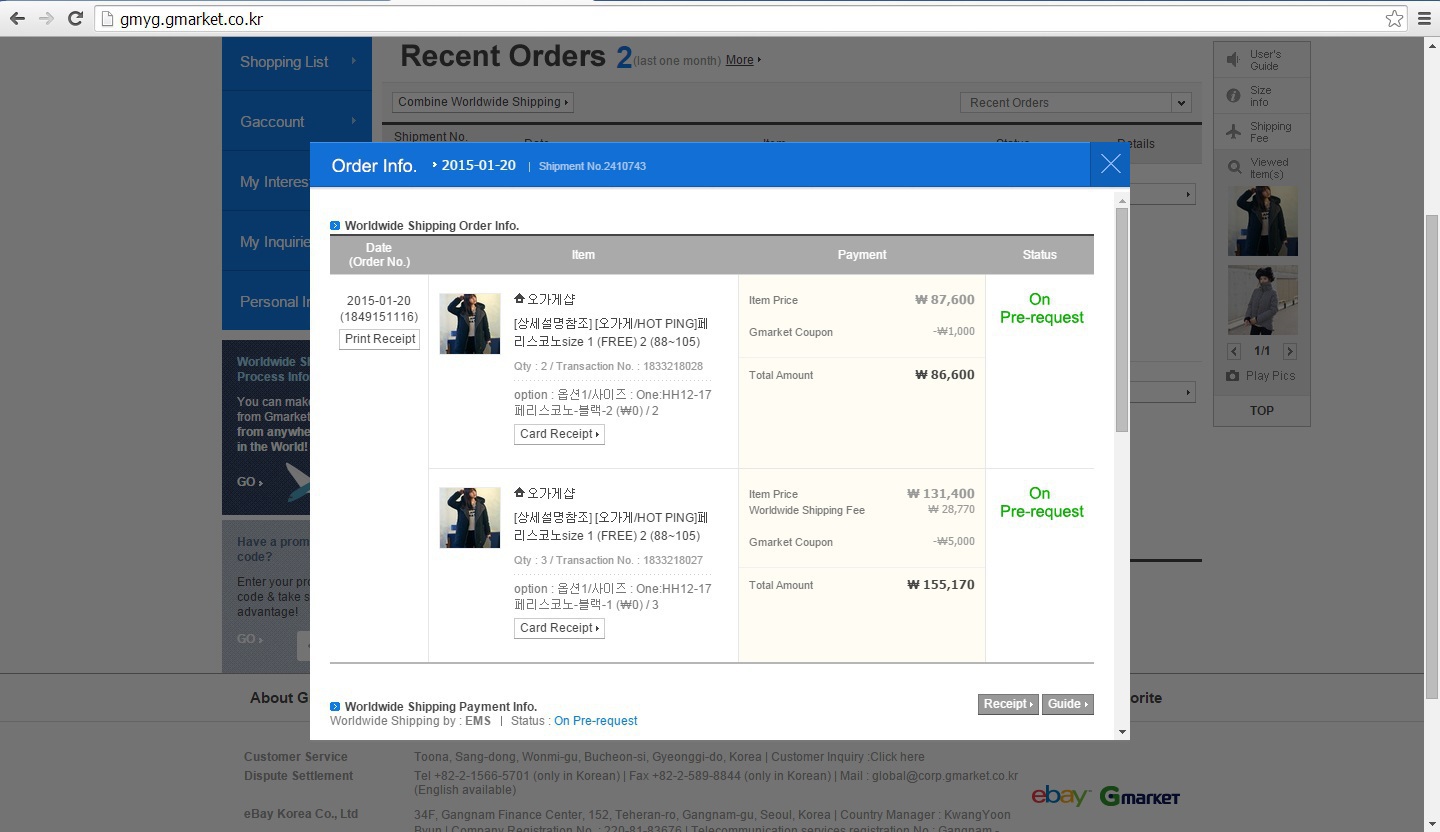Click the More link beside Recent Orders
1440x832 pixels.
743,60
